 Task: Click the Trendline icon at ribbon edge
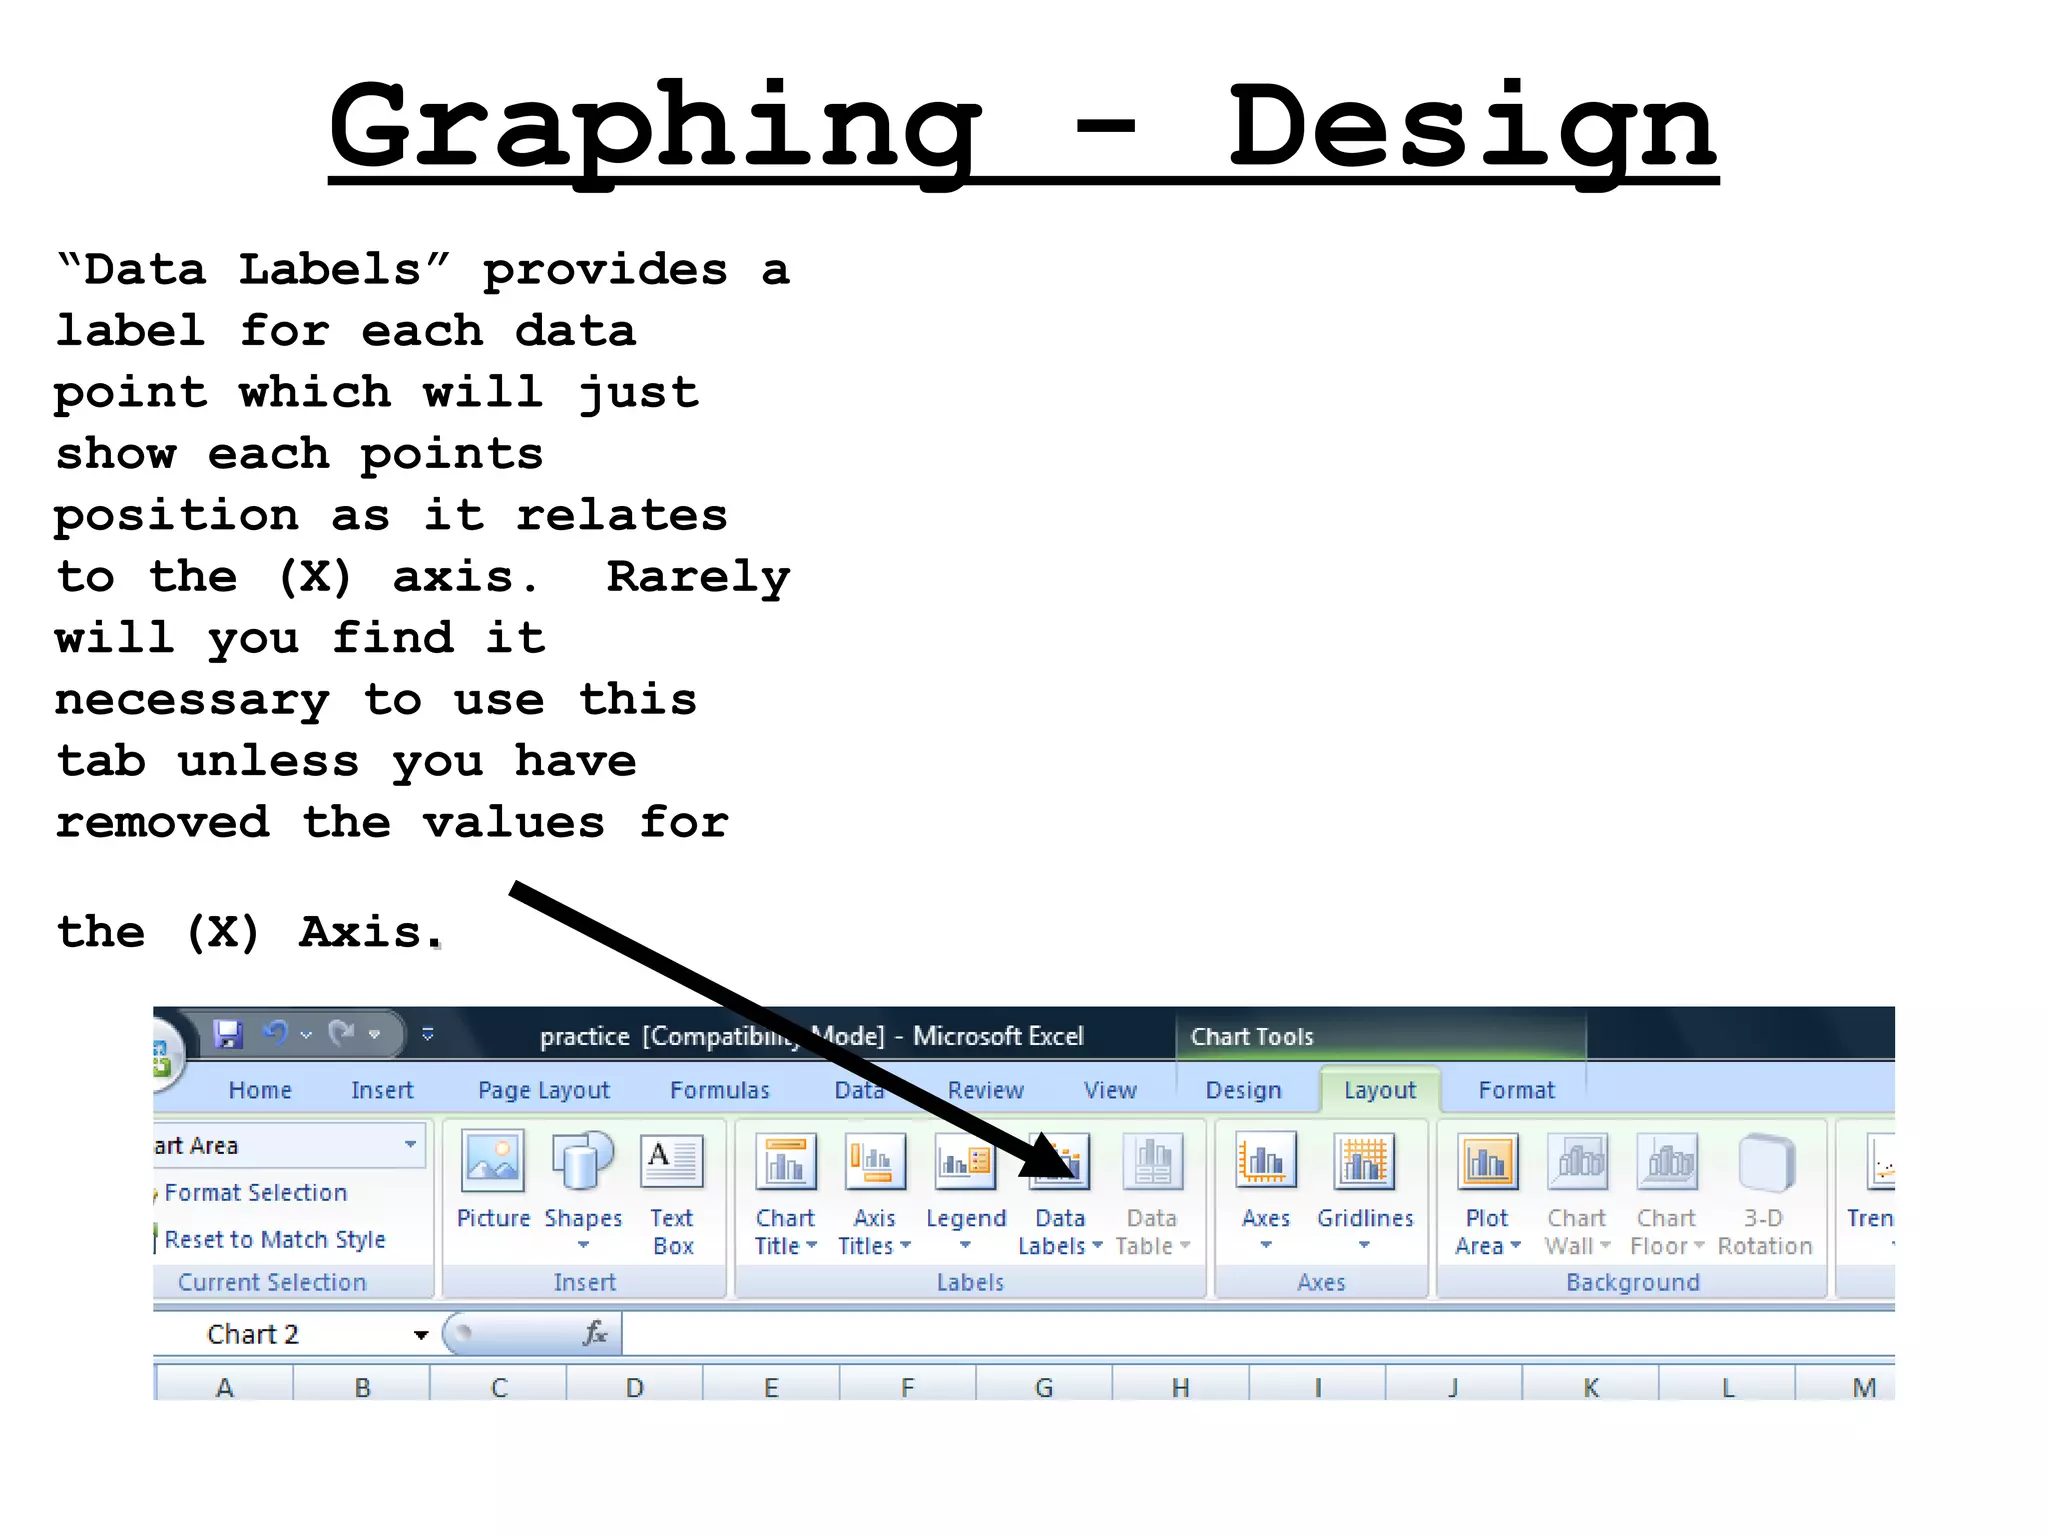(1880, 1162)
